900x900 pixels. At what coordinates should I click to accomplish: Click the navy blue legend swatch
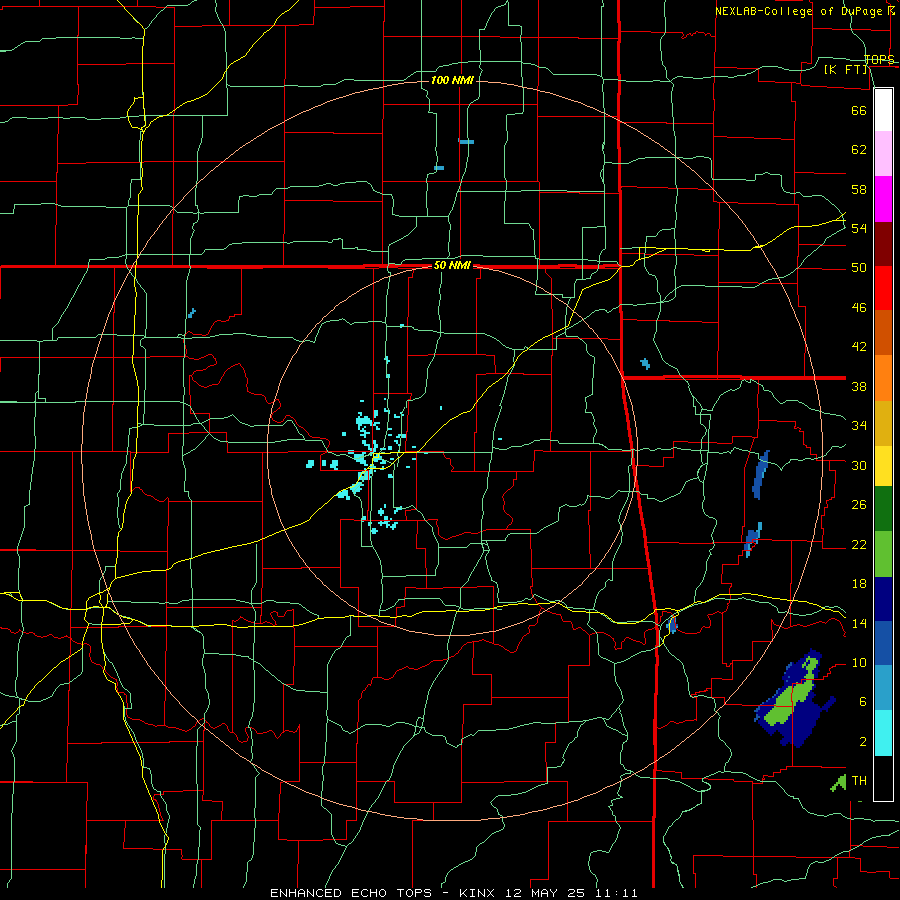[883, 599]
